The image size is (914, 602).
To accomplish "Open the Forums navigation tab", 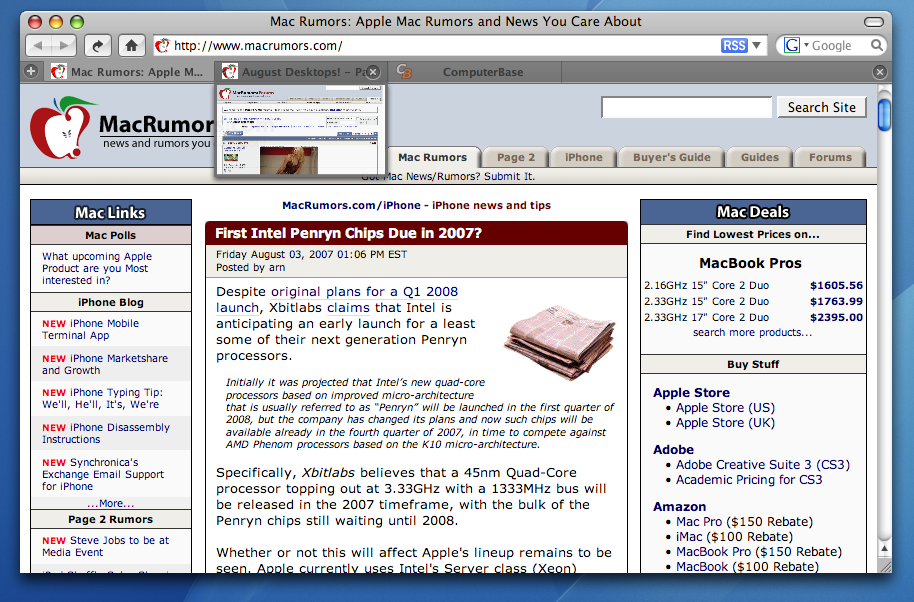I will coord(830,157).
